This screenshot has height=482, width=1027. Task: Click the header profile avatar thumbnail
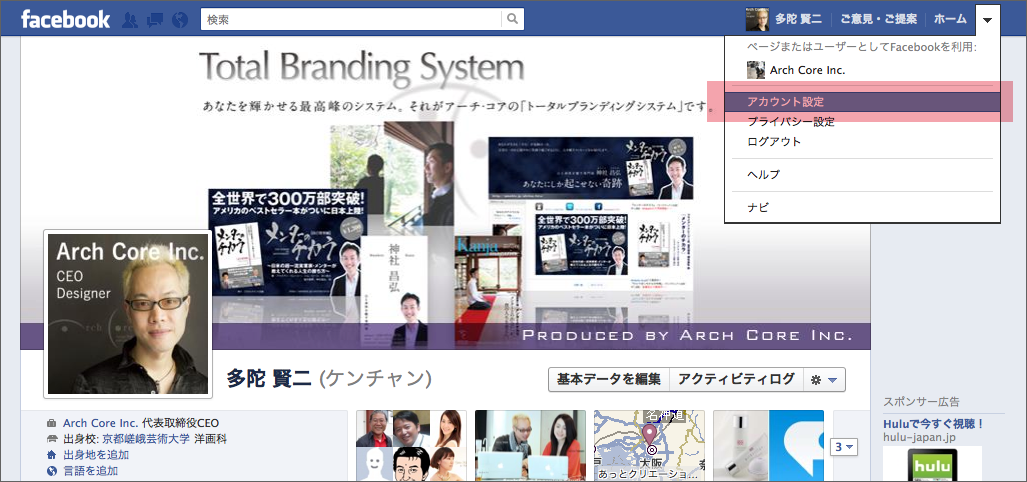pos(758,20)
